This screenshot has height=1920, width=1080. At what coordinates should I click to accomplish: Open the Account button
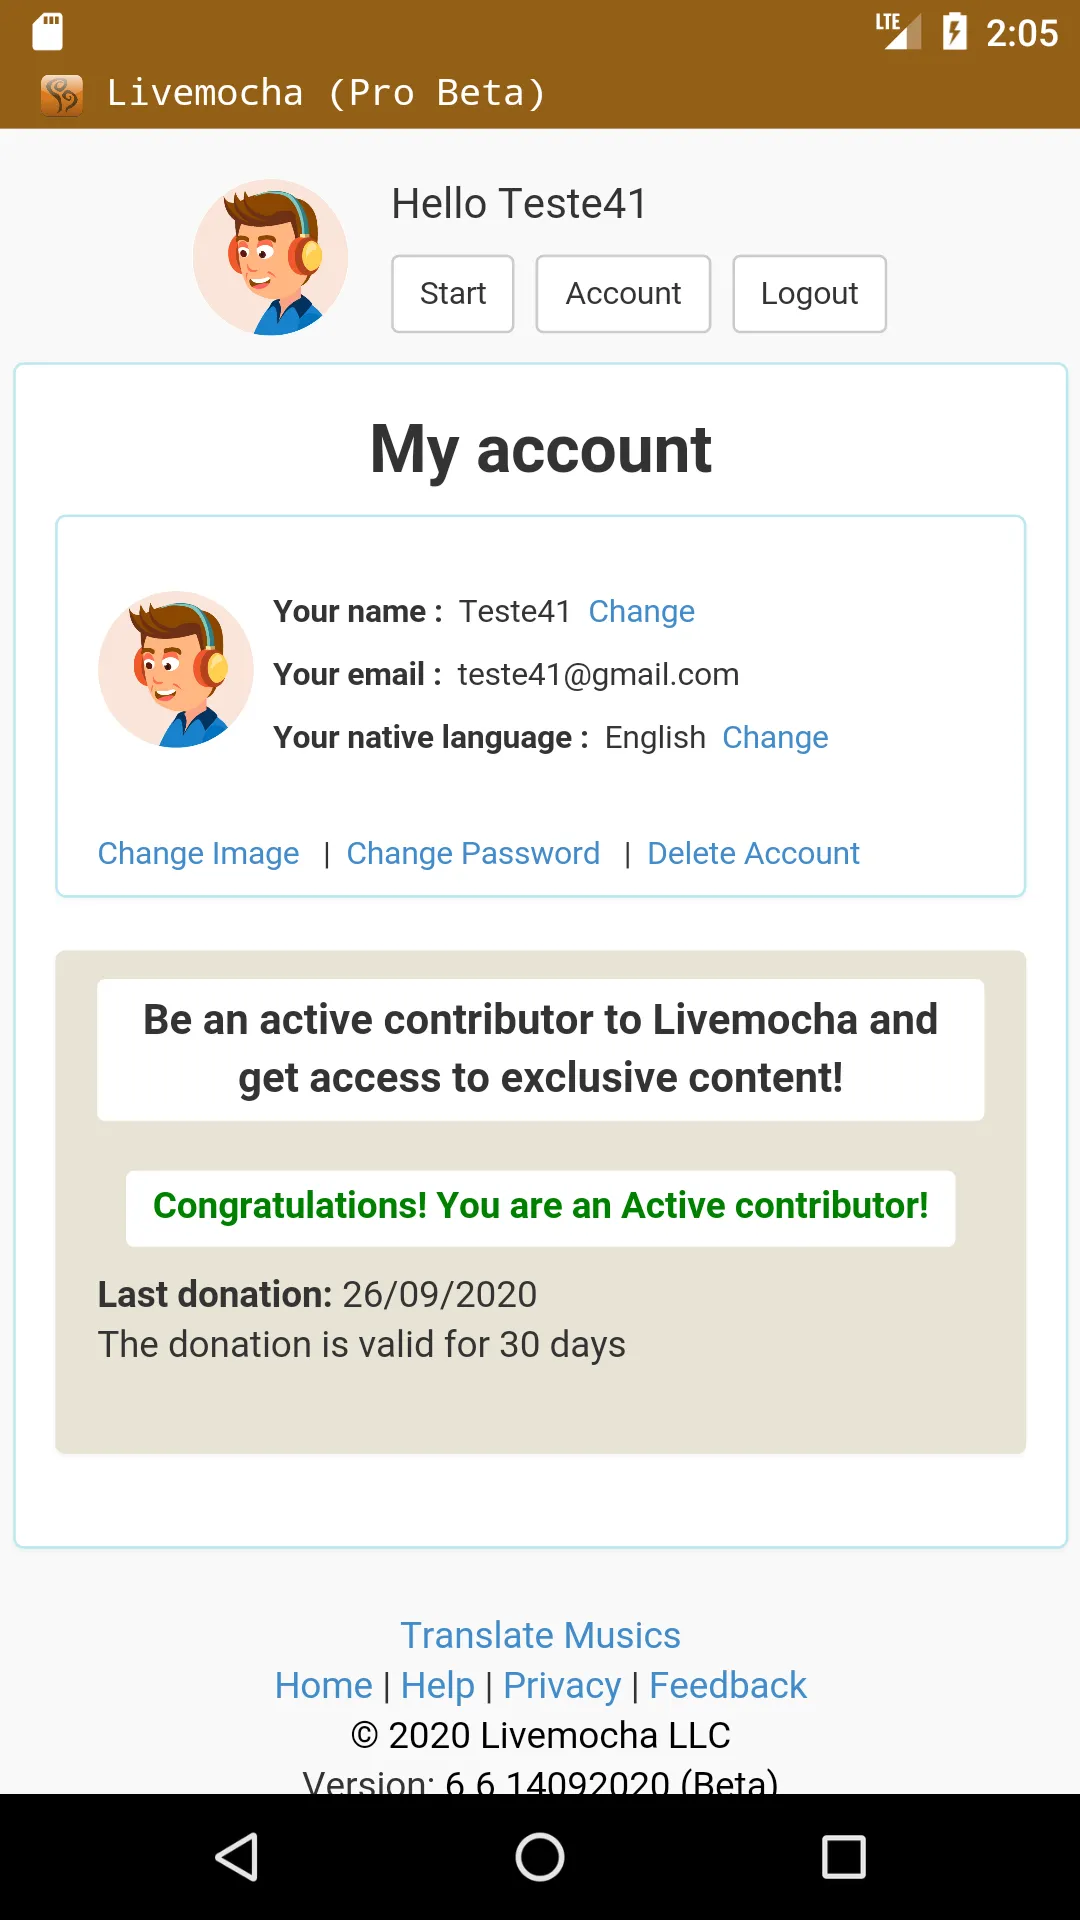[623, 294]
